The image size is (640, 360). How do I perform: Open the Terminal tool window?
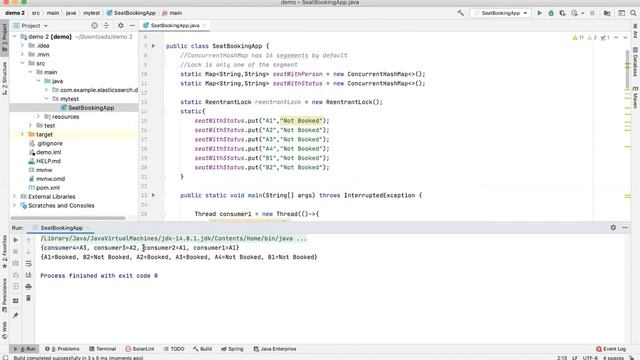click(x=102, y=349)
